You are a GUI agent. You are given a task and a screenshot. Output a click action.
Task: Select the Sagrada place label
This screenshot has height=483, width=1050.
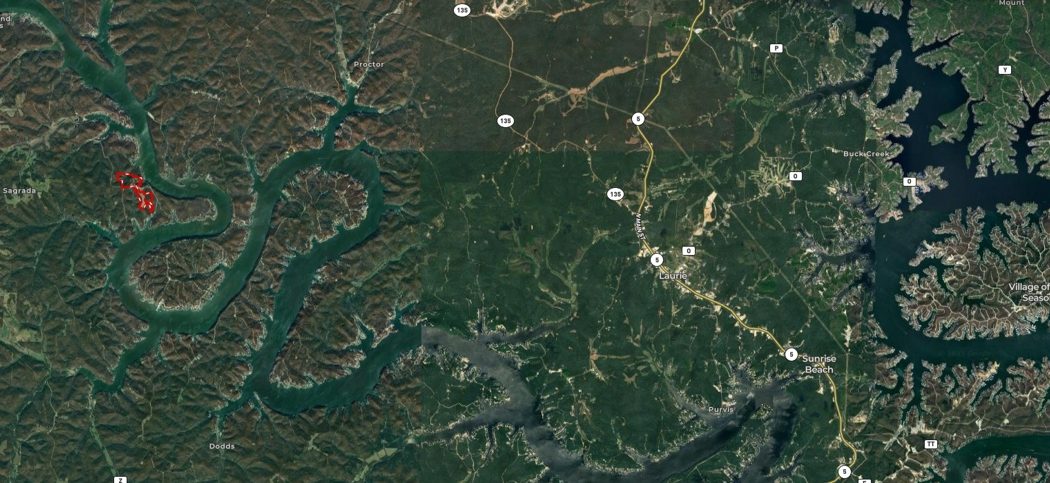pyautogui.click(x=19, y=190)
